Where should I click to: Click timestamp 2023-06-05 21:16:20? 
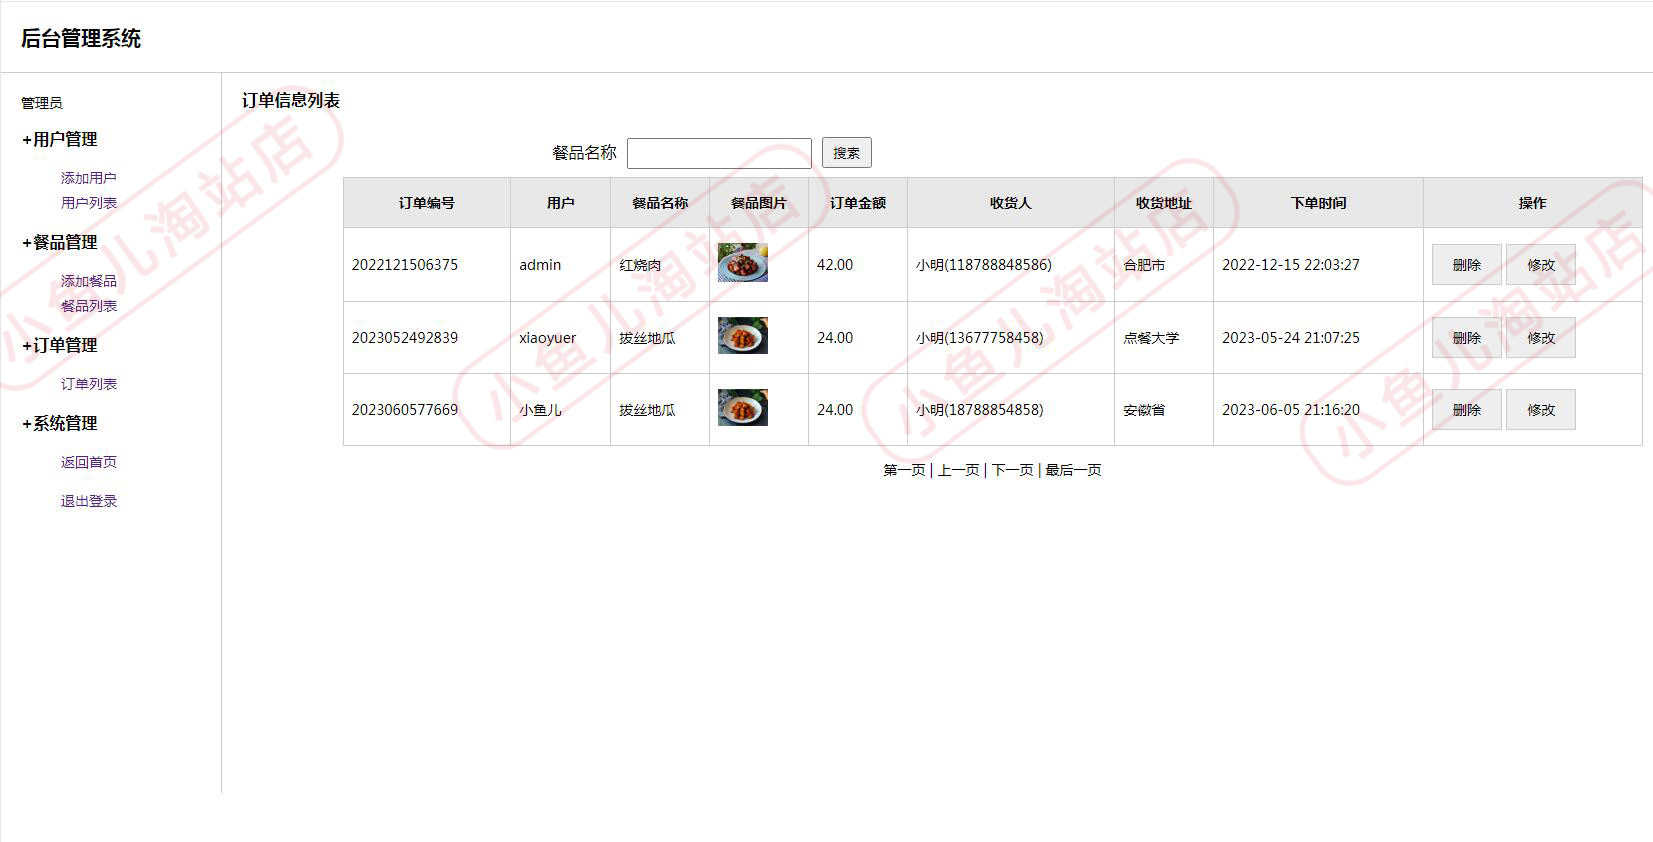pyautogui.click(x=1291, y=410)
